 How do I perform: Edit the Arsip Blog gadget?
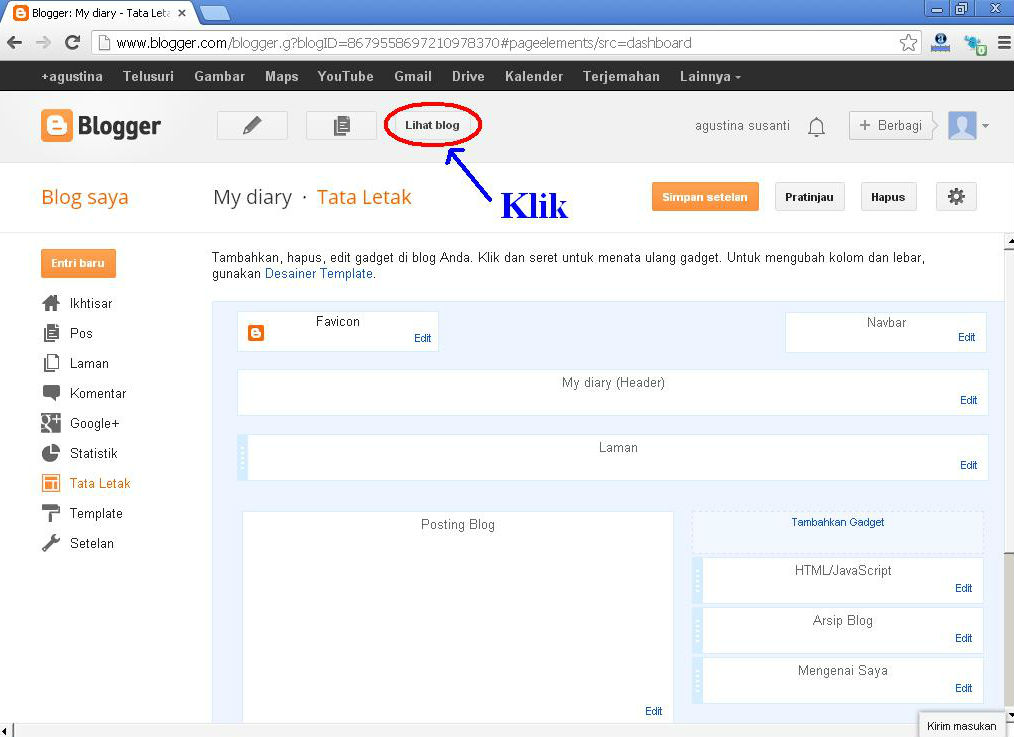964,638
